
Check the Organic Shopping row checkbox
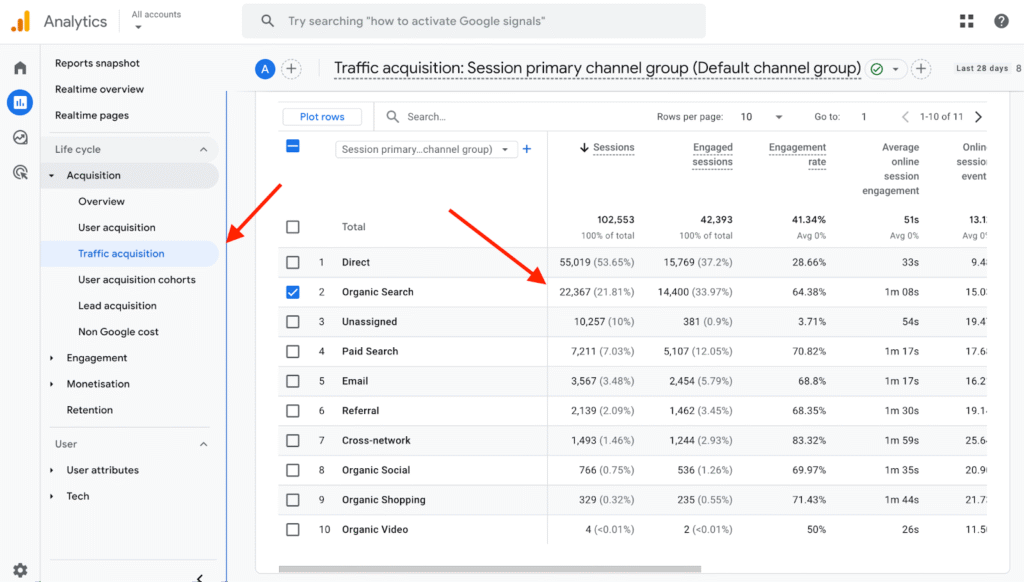click(x=293, y=500)
